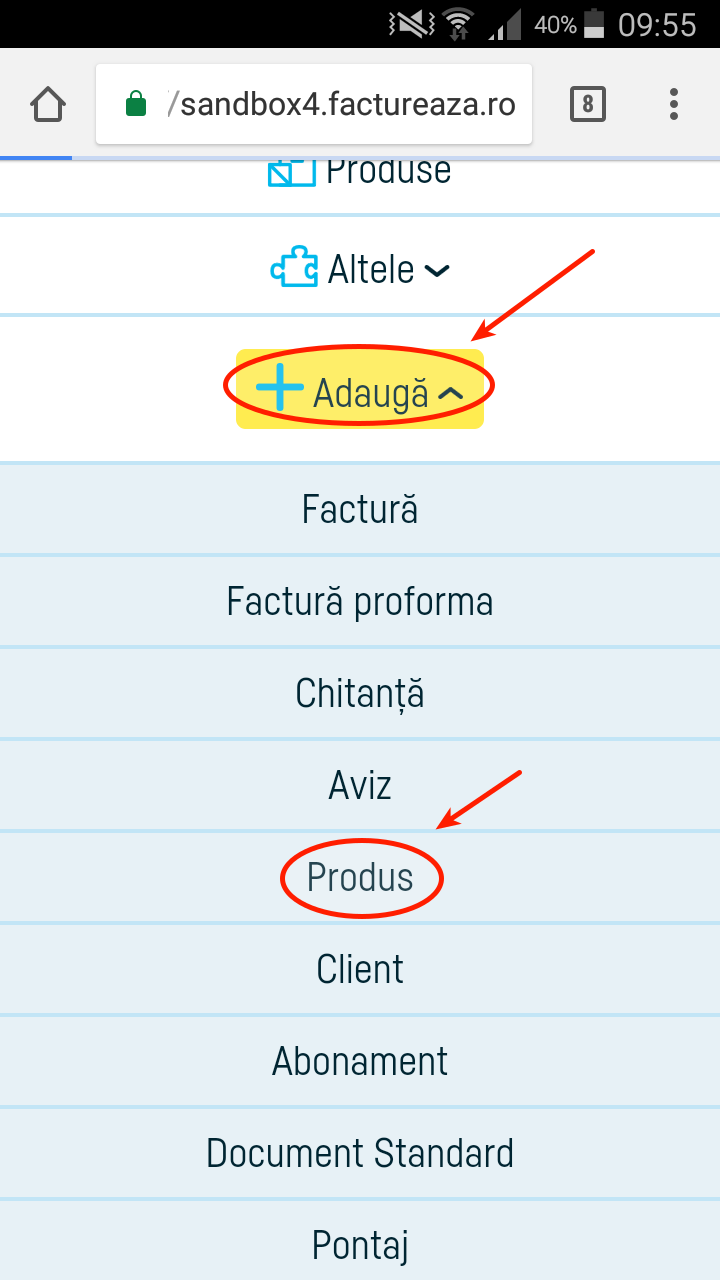720x1280 pixels.
Task: Click the padlock security icon in address bar
Action: coord(135,103)
